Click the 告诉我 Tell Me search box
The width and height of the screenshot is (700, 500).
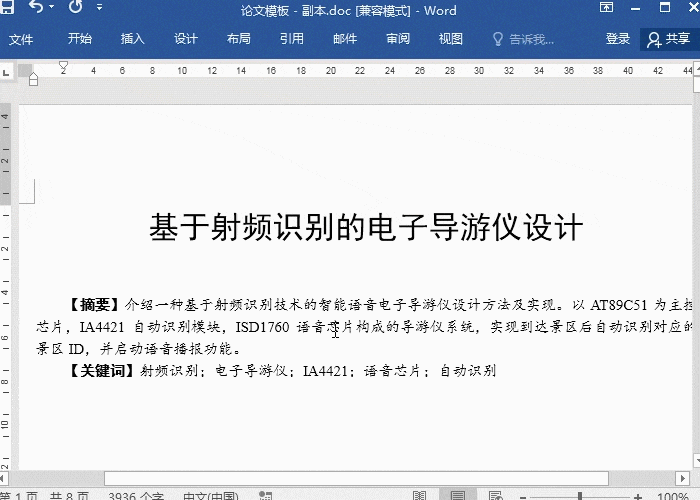coord(531,40)
